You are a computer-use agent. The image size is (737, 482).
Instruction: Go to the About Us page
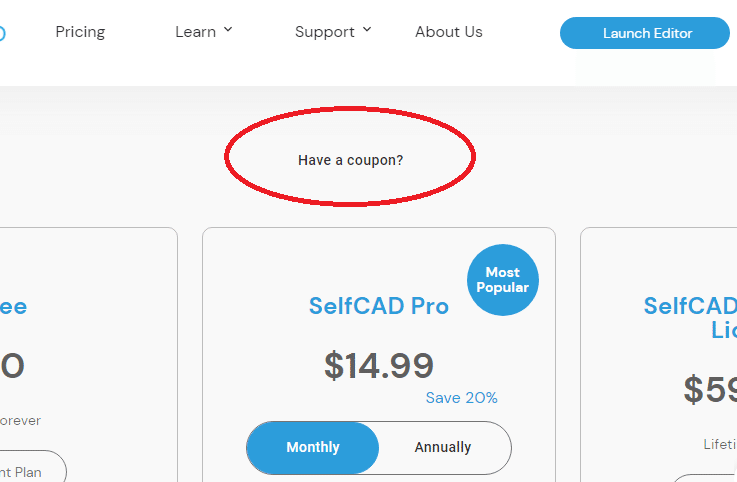click(448, 32)
